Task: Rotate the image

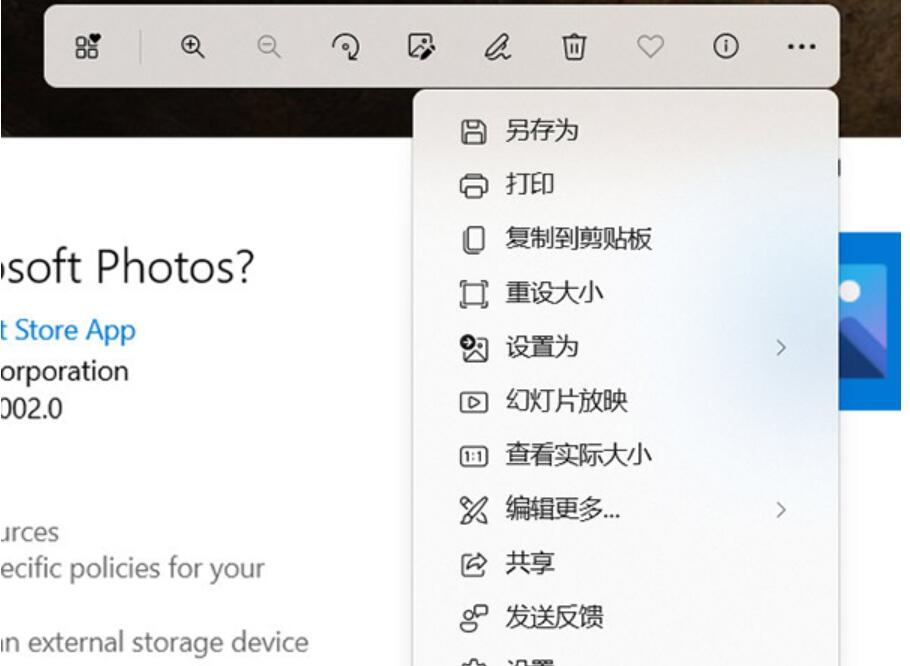Action: (x=345, y=46)
